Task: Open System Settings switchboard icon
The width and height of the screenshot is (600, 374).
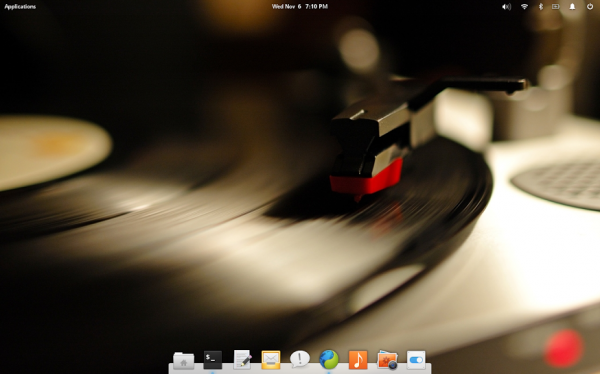Action: tap(416, 360)
